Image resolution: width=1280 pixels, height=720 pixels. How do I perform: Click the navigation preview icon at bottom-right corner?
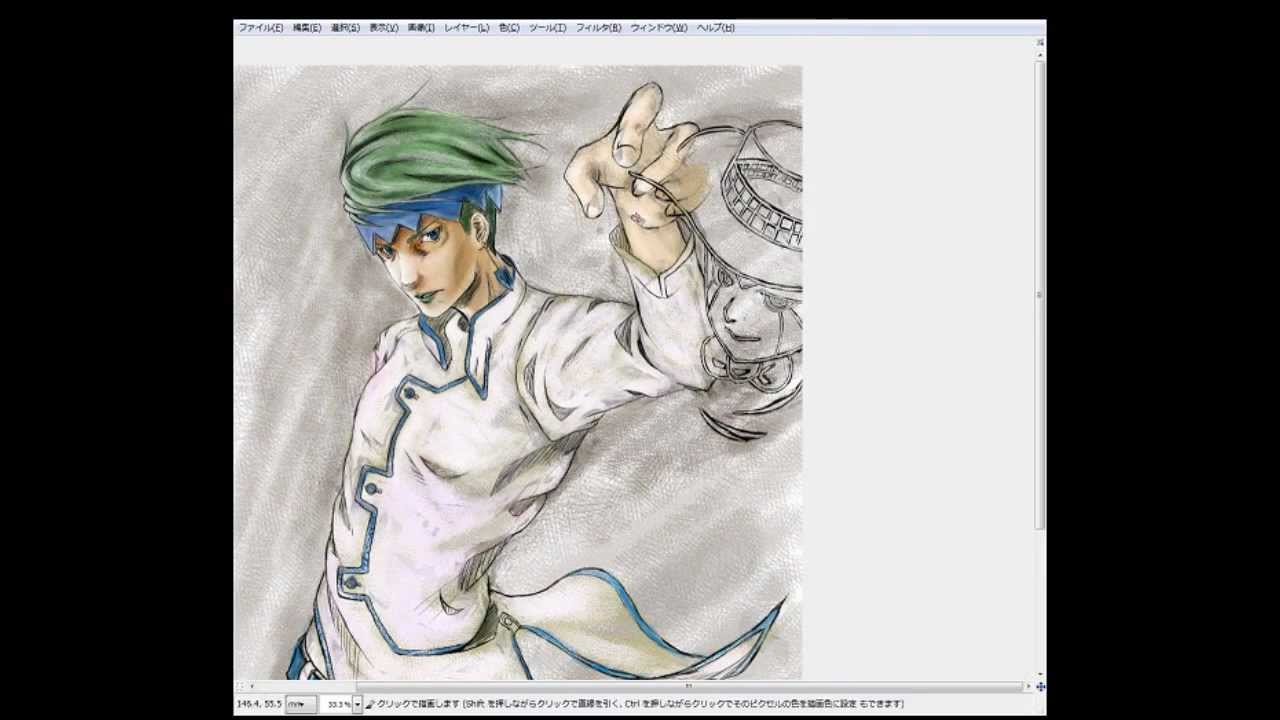tap(1041, 687)
